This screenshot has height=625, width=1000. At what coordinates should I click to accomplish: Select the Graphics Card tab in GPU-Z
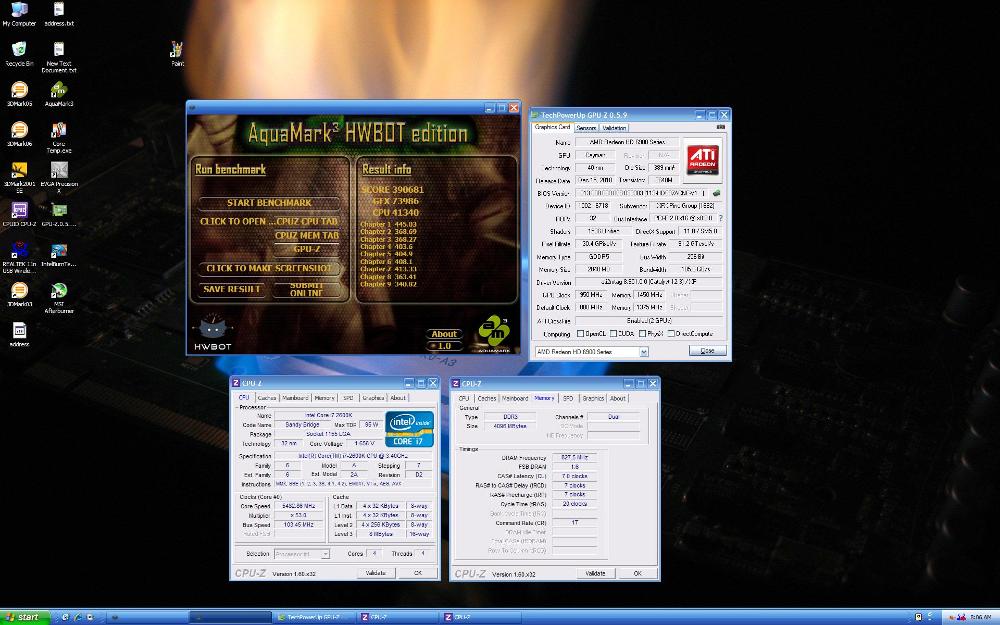pos(552,127)
